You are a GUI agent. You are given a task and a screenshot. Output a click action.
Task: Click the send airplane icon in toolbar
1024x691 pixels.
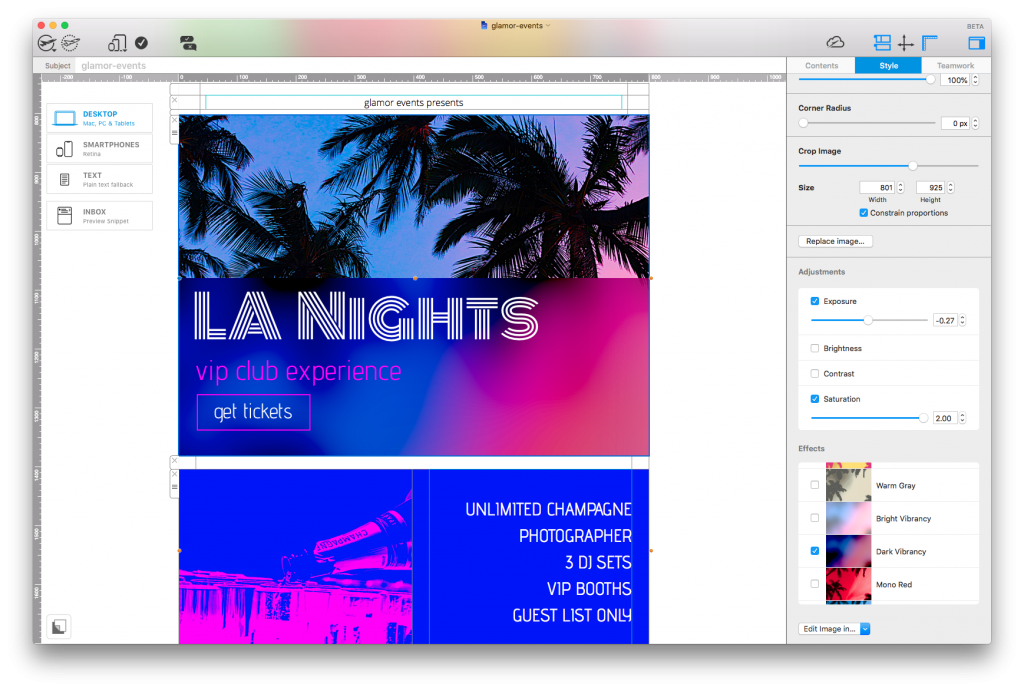click(47, 43)
